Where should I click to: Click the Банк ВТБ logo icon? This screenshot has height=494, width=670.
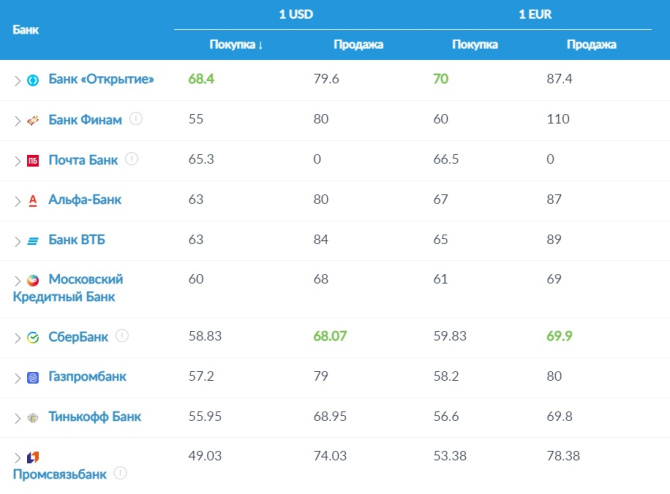32,240
